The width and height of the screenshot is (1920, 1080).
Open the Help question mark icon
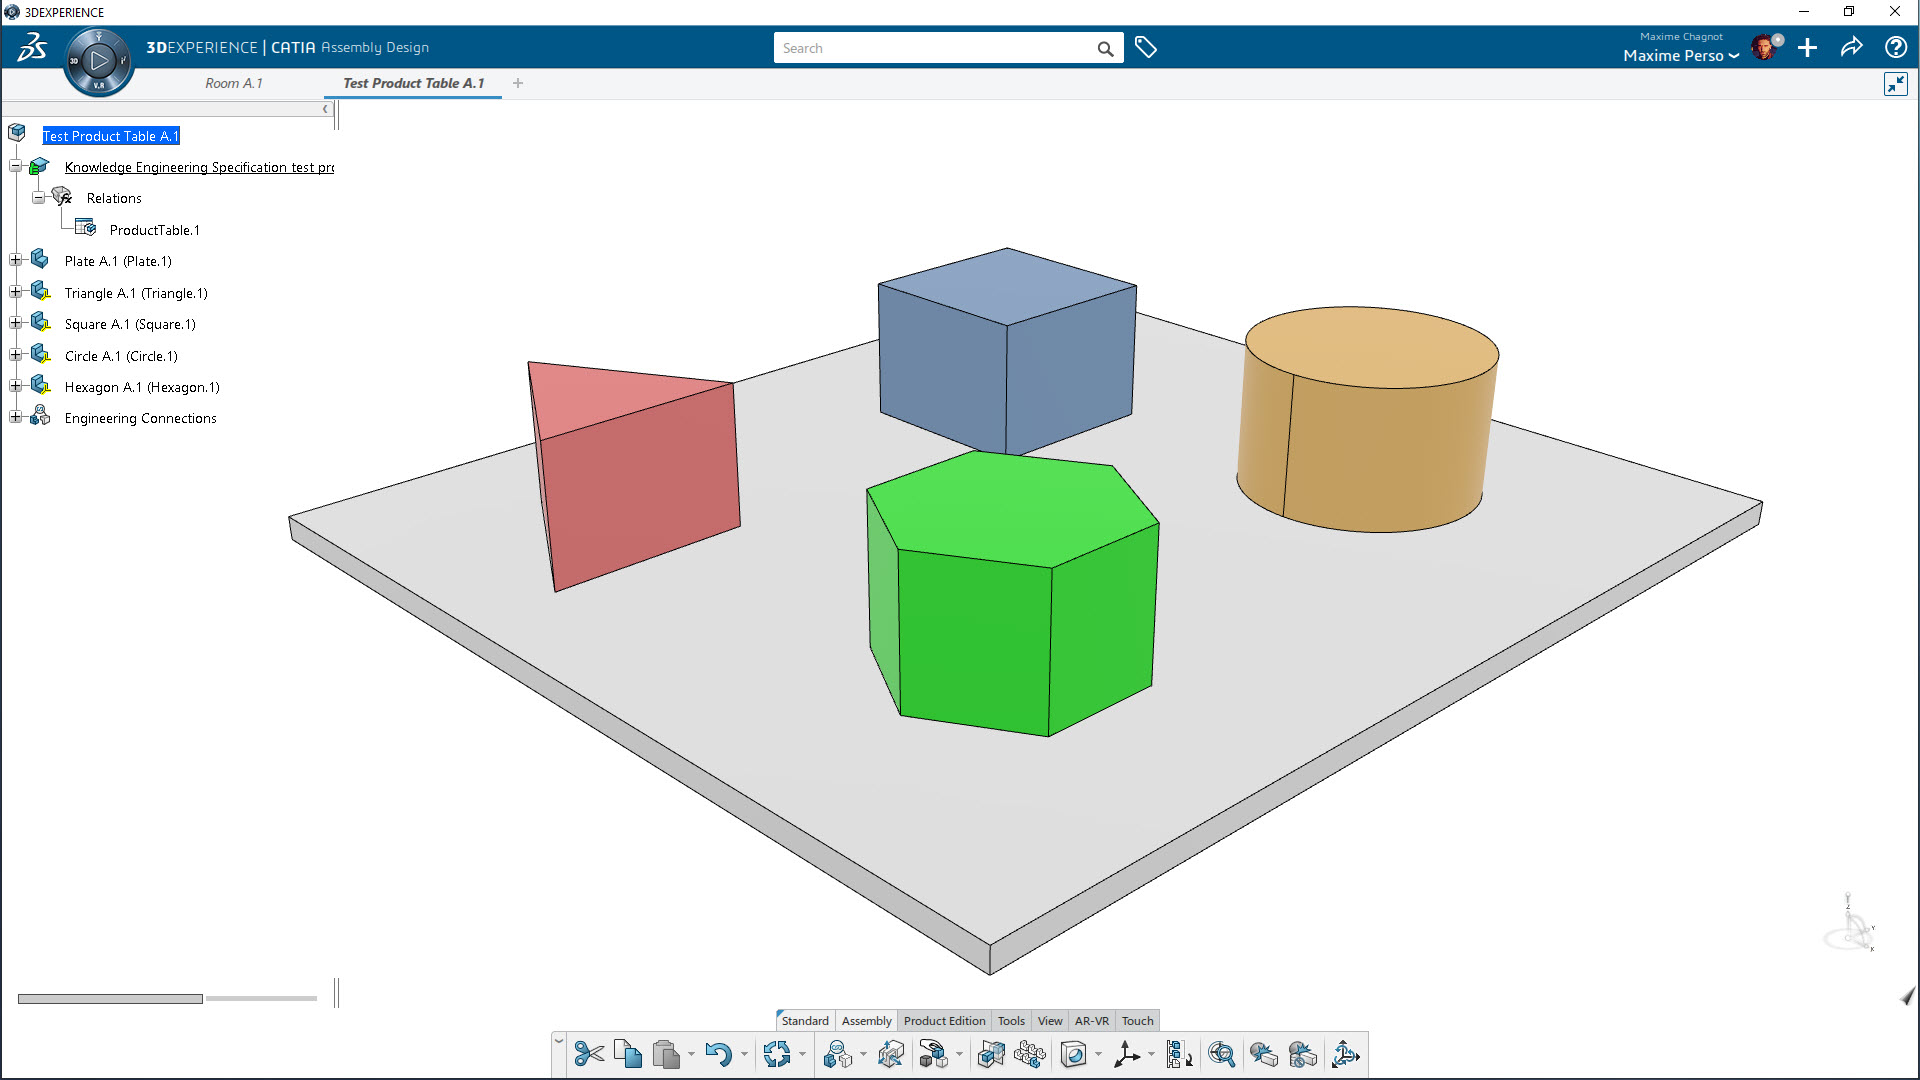coord(1895,47)
